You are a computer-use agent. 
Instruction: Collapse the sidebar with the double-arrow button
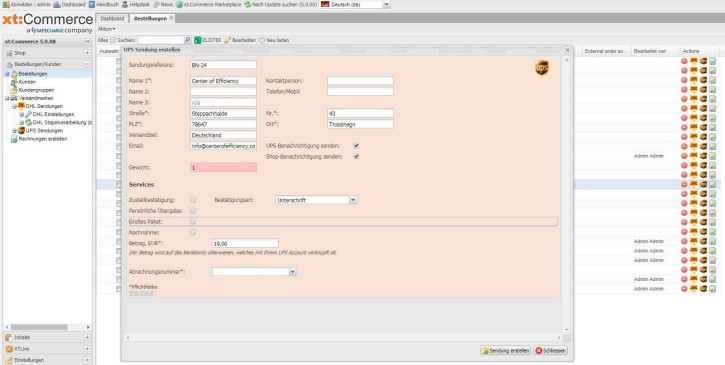coord(87,42)
